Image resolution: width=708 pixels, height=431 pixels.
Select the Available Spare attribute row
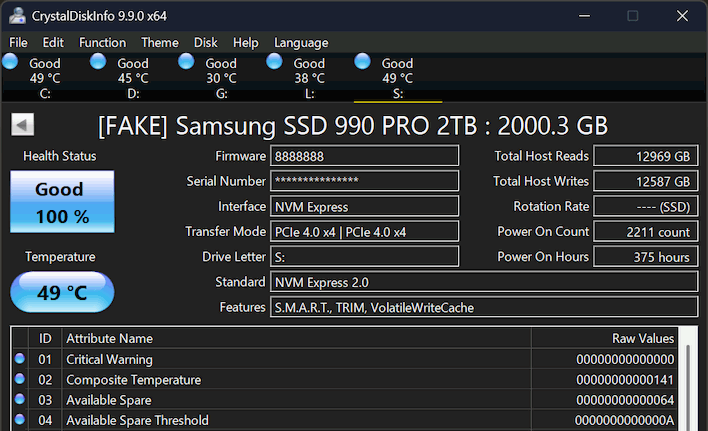(x=345, y=400)
